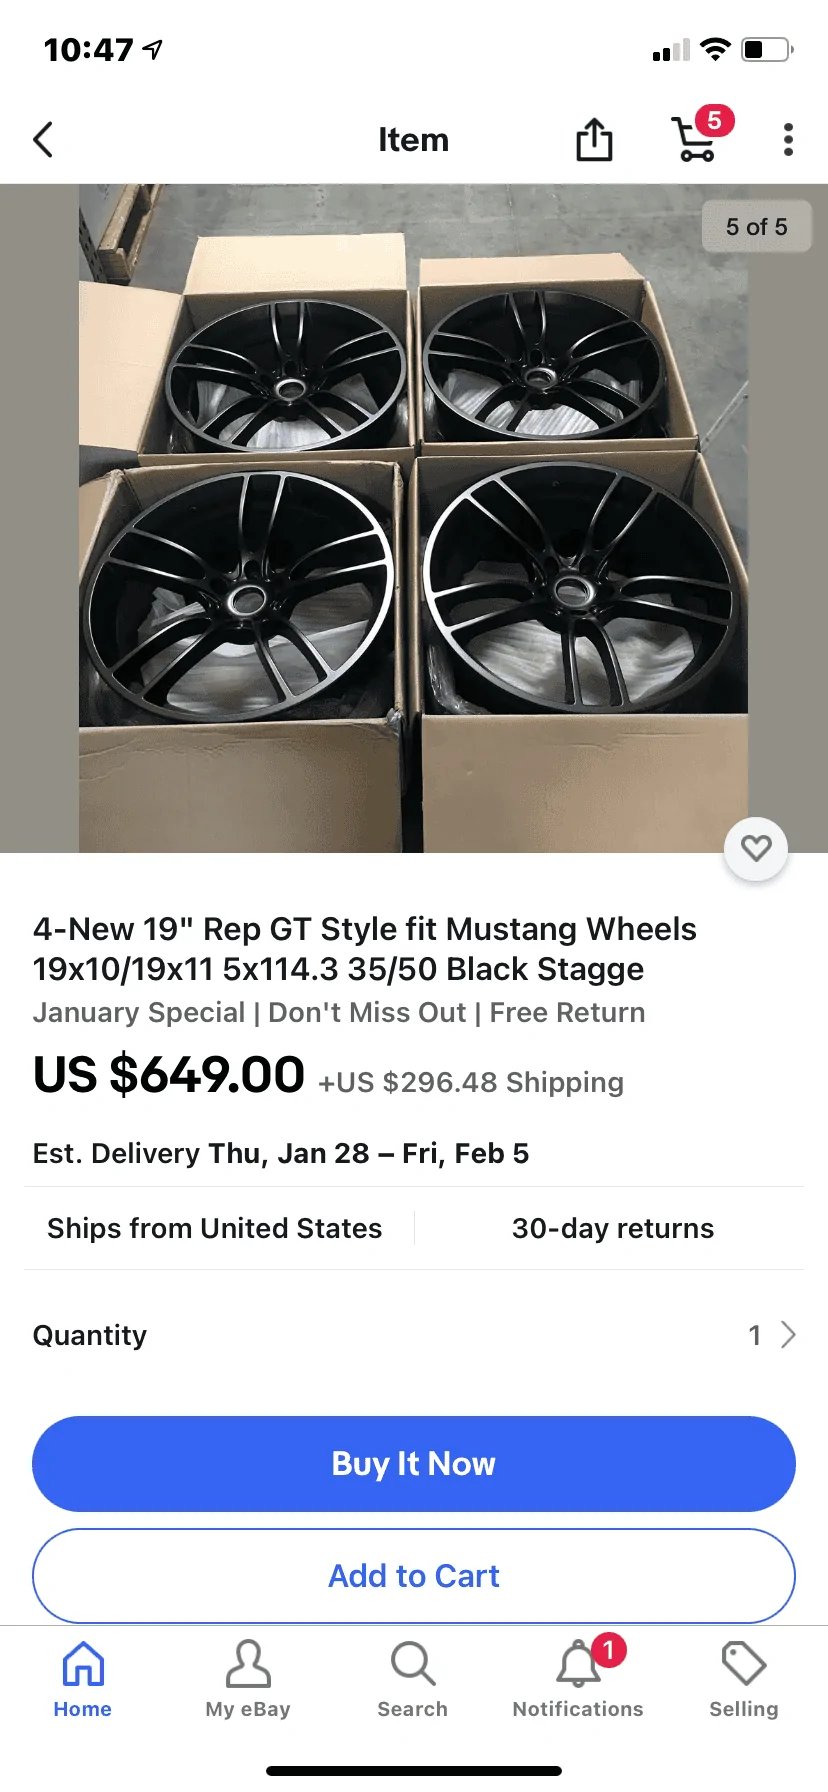Open the Home tab
The image size is (828, 1792).
pos(83,1680)
